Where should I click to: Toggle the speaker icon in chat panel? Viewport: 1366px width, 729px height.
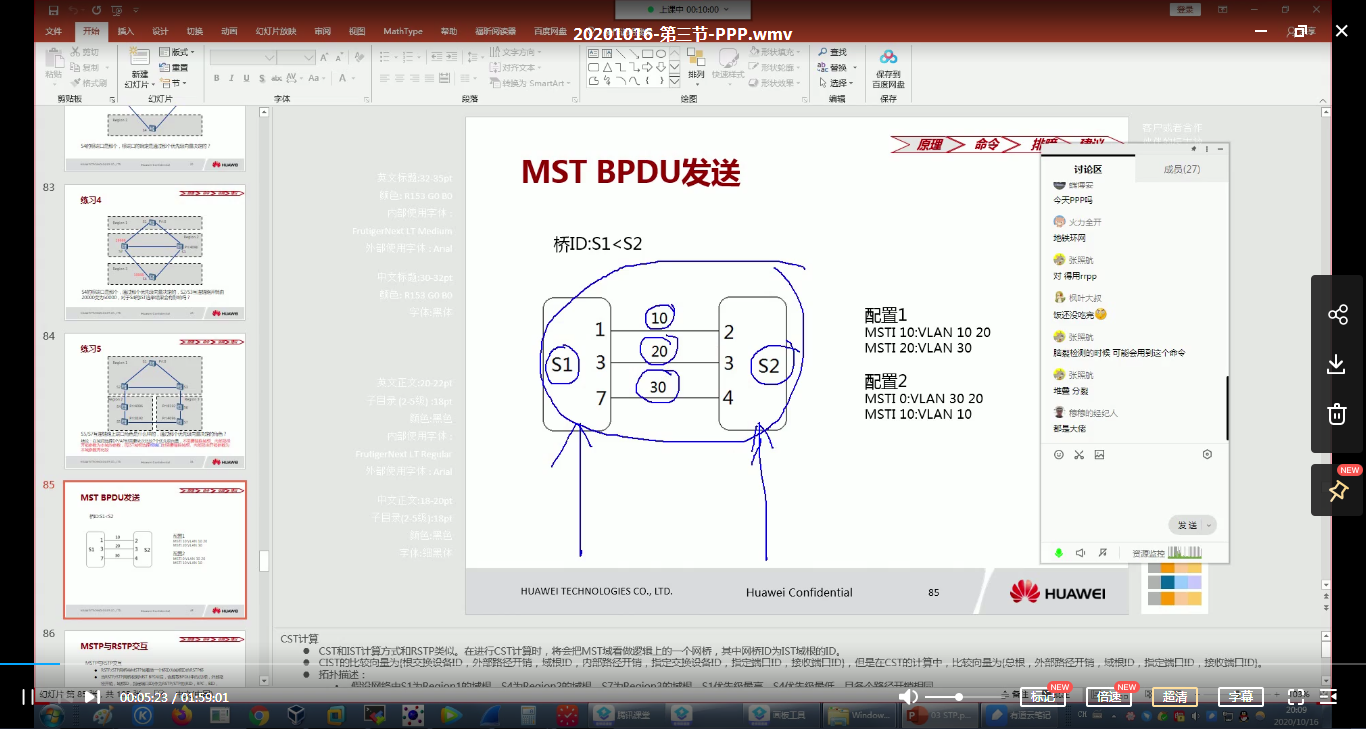click(1080, 552)
